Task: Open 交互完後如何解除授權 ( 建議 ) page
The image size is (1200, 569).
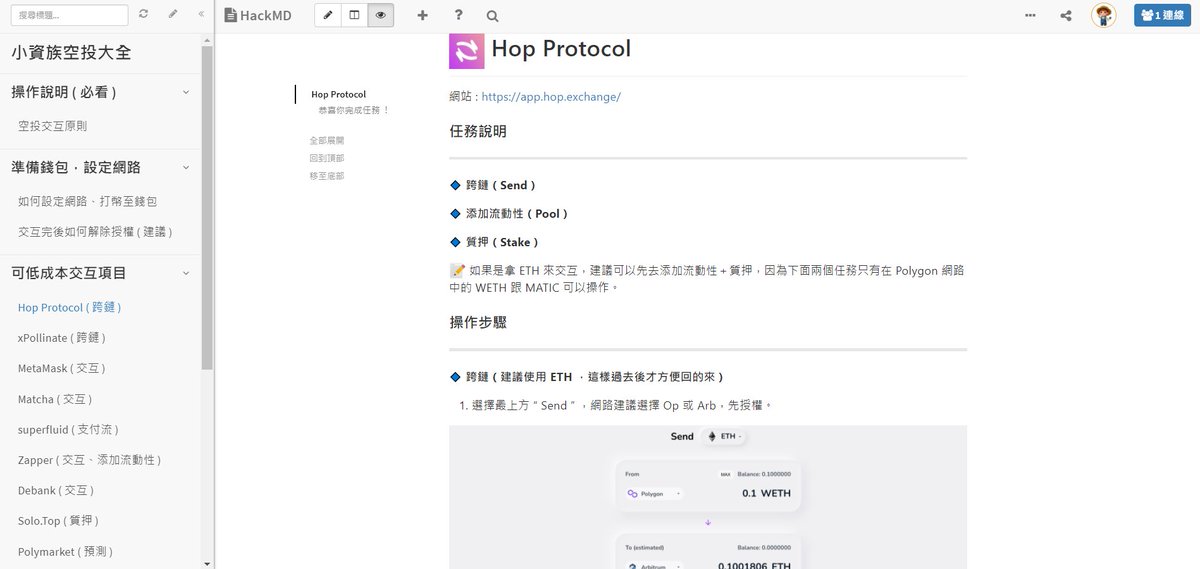Action: (95, 231)
